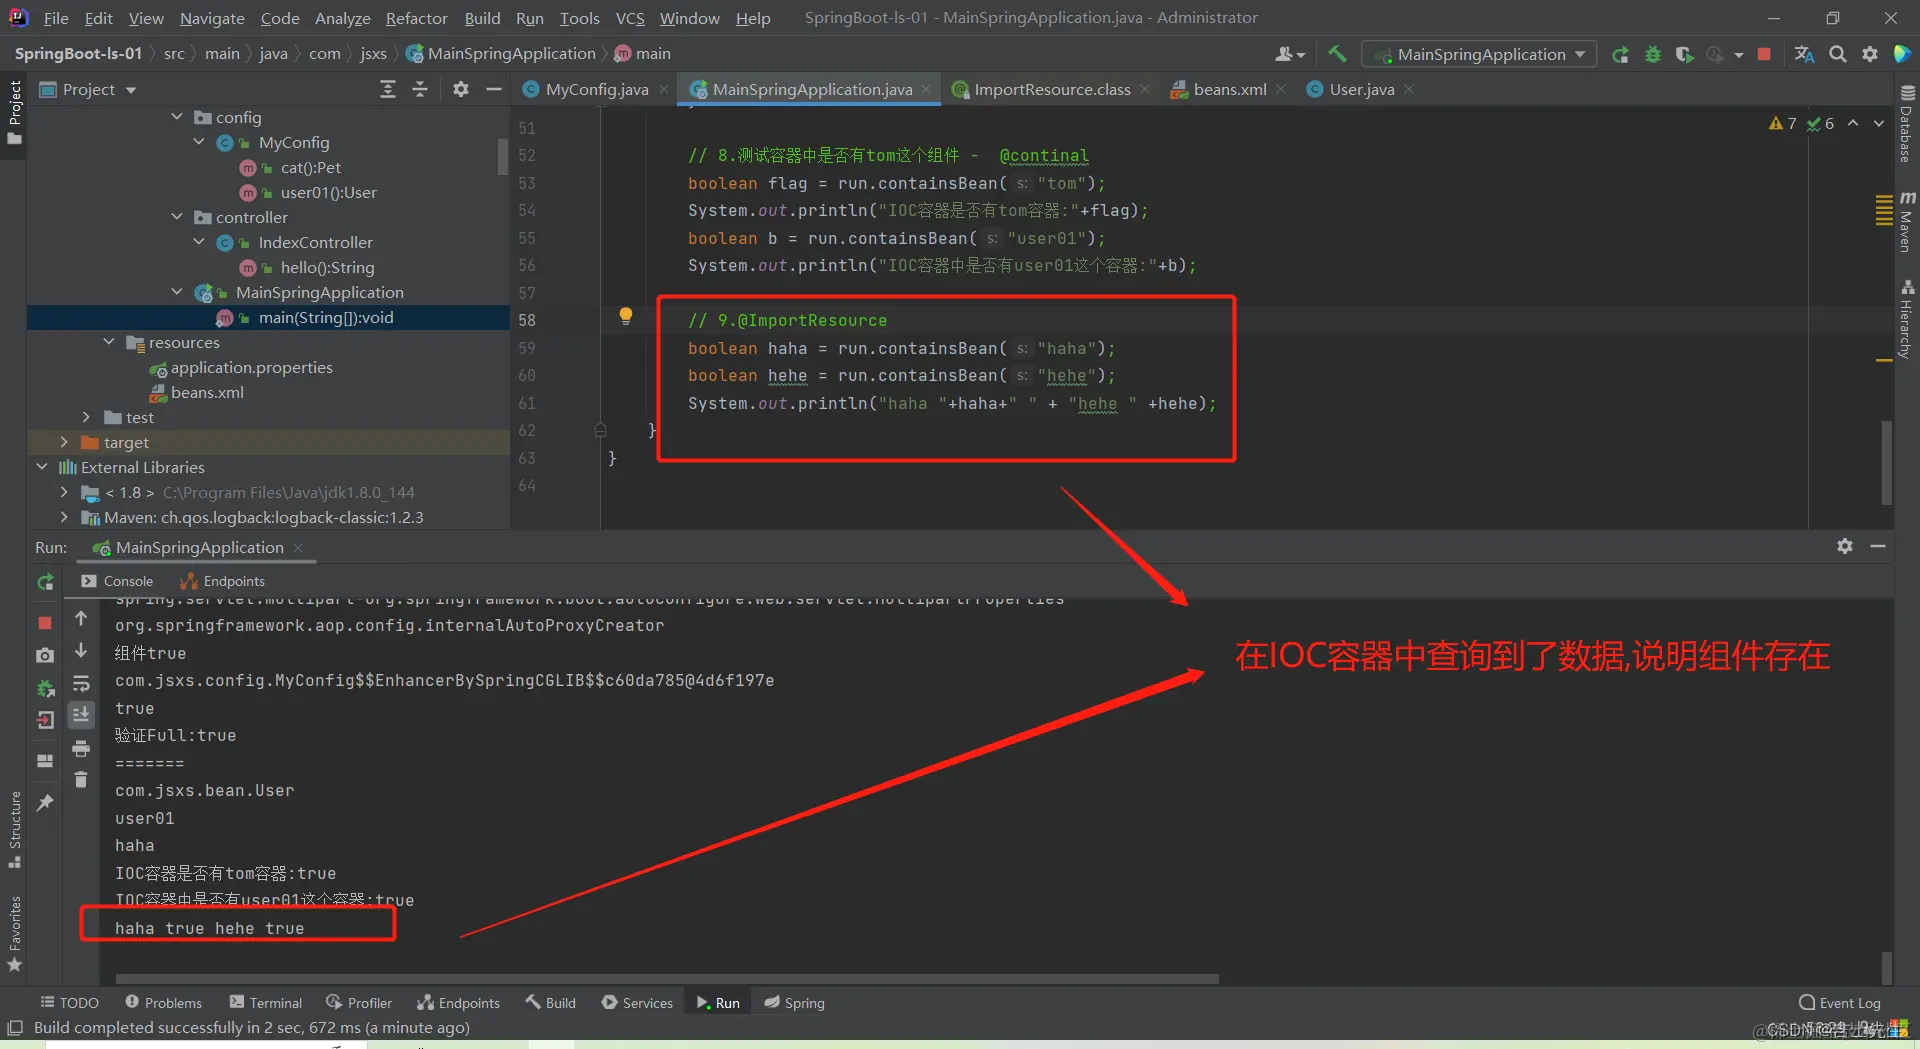1920x1049 pixels.
Task: Open the Favorites side panel
Action: click(x=15, y=933)
